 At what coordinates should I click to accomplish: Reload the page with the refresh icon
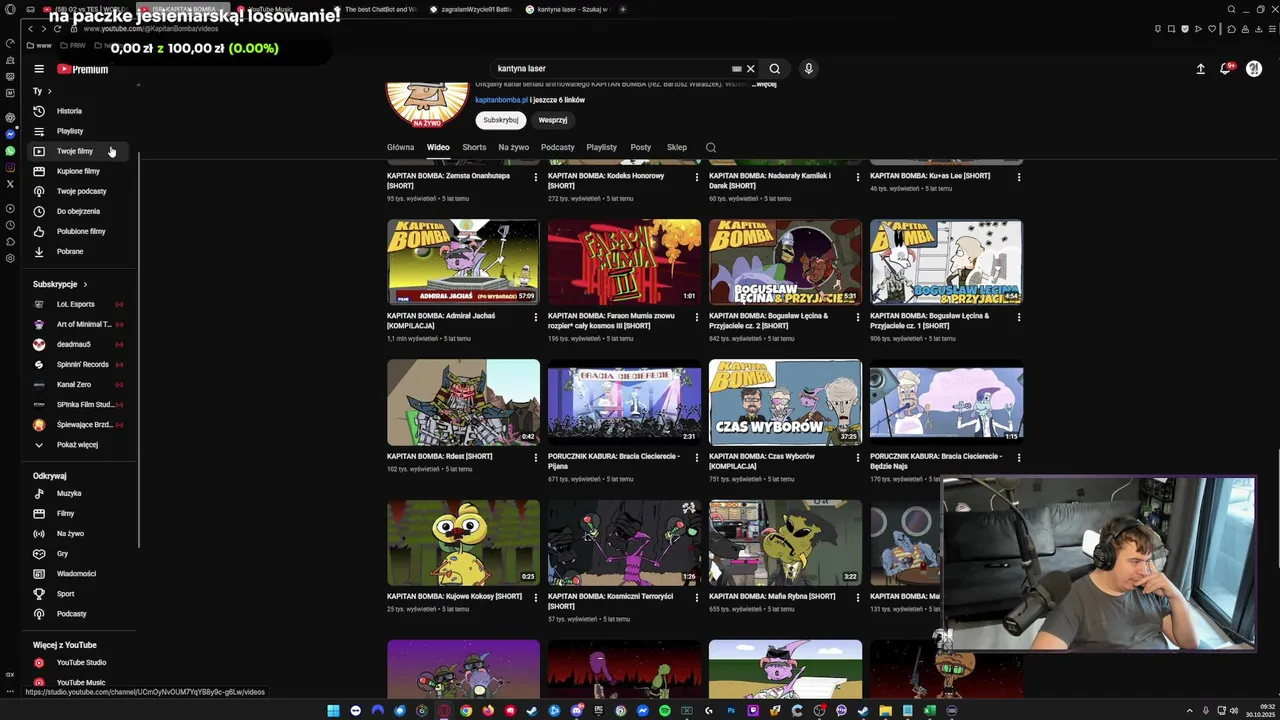(x=58, y=29)
